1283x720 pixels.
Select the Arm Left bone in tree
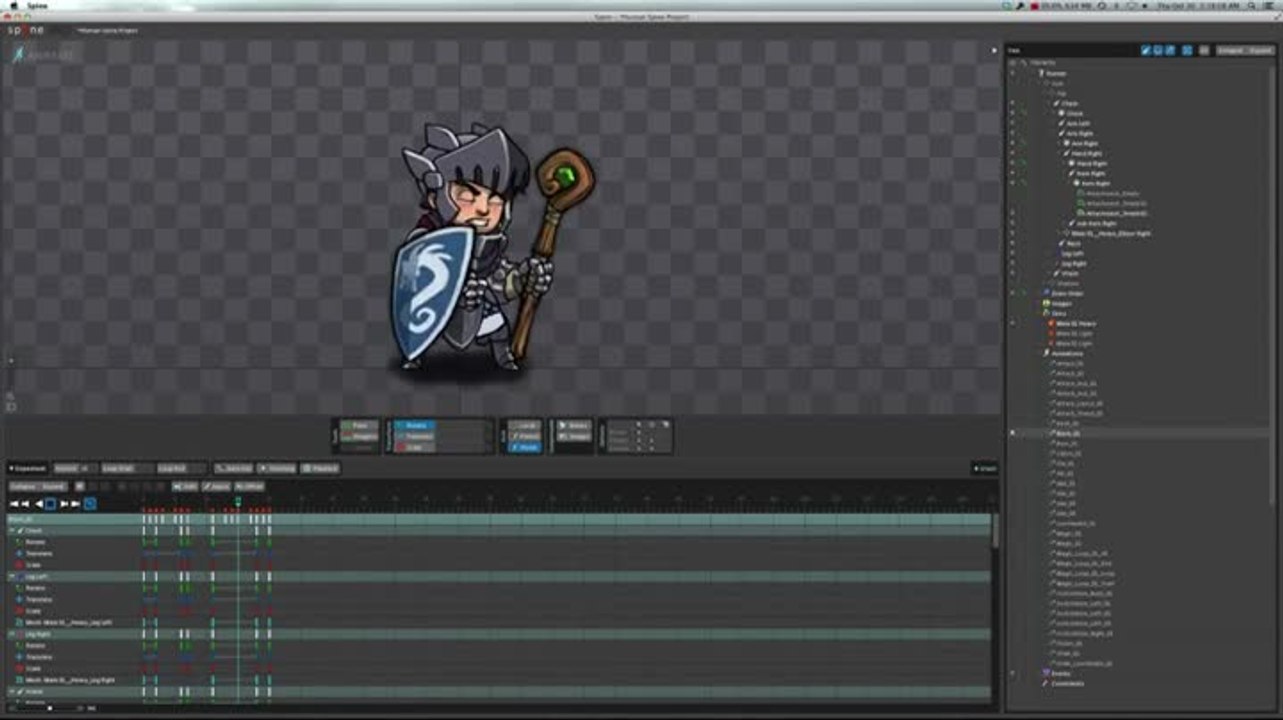tap(1078, 123)
